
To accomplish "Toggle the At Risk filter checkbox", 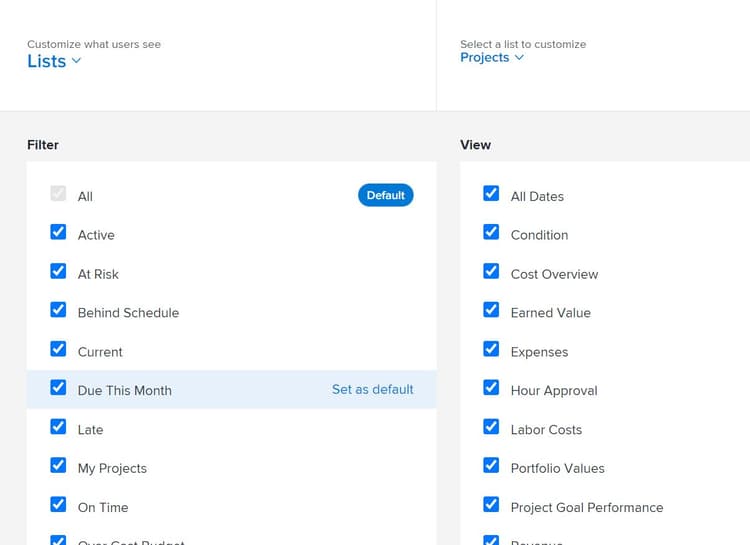I will (x=58, y=271).
